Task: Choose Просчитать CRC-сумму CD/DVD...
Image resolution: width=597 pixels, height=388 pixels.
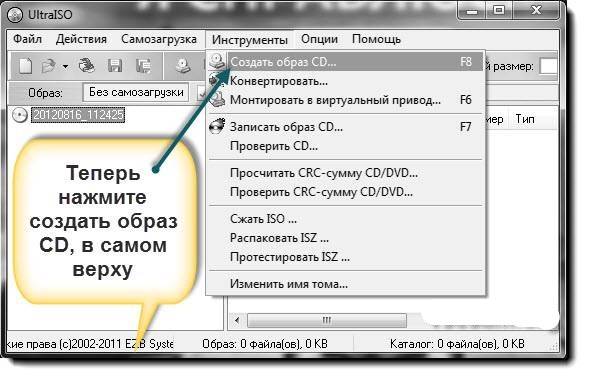Action: click(x=346, y=173)
